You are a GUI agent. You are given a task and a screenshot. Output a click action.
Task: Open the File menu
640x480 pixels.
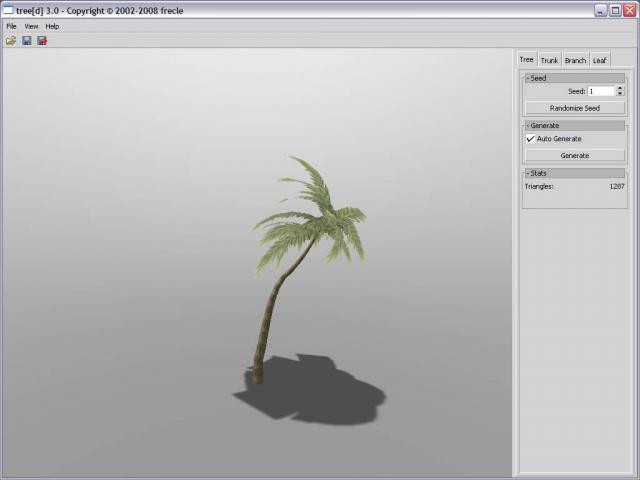point(12,26)
